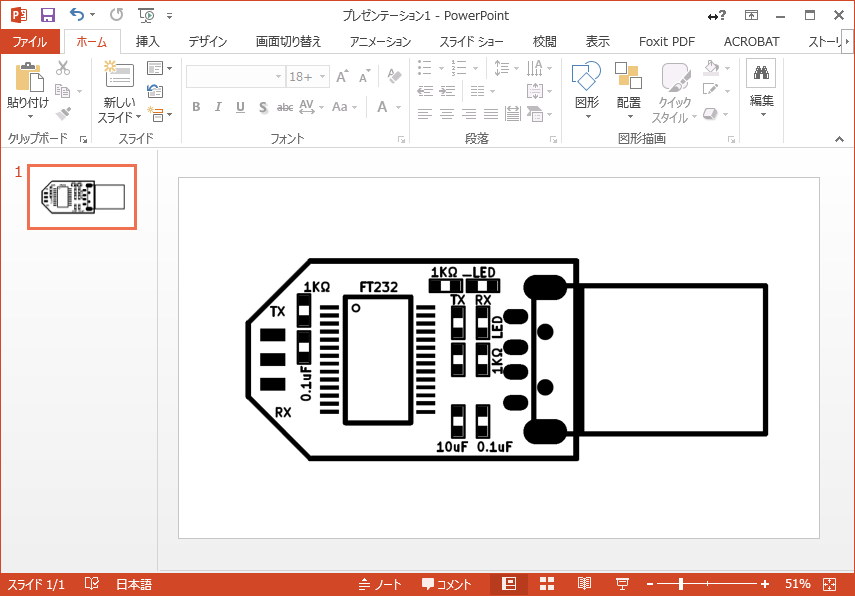
Task: Click the Slide Show icon in the status bar
Action: pyautogui.click(x=622, y=584)
